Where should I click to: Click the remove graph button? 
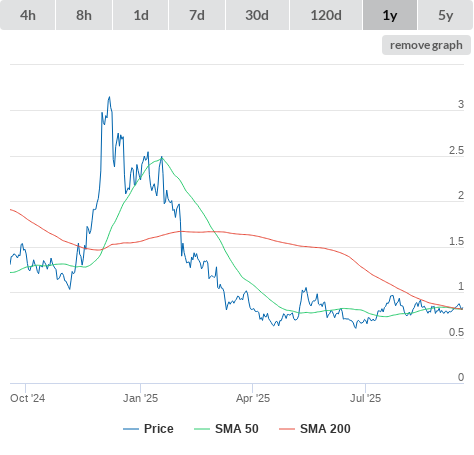(x=426, y=45)
